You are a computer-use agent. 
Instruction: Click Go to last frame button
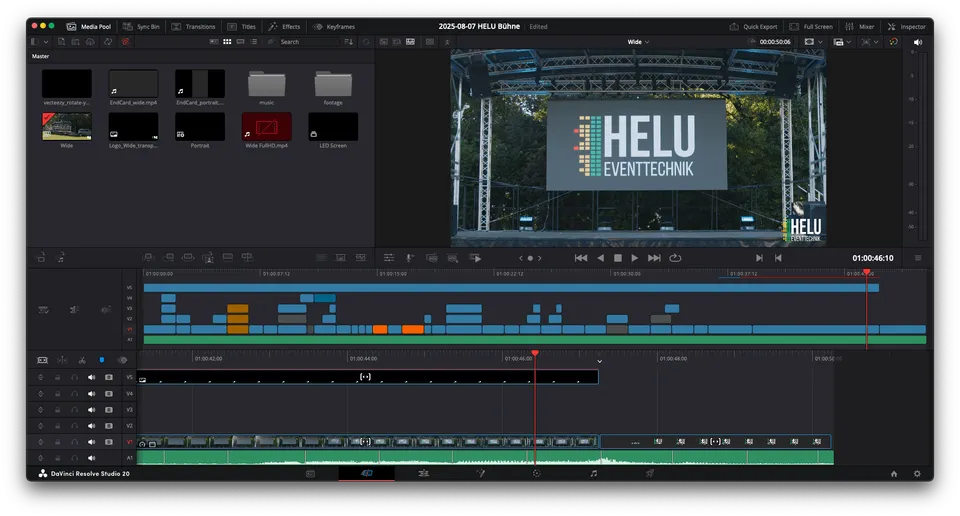tap(654, 258)
